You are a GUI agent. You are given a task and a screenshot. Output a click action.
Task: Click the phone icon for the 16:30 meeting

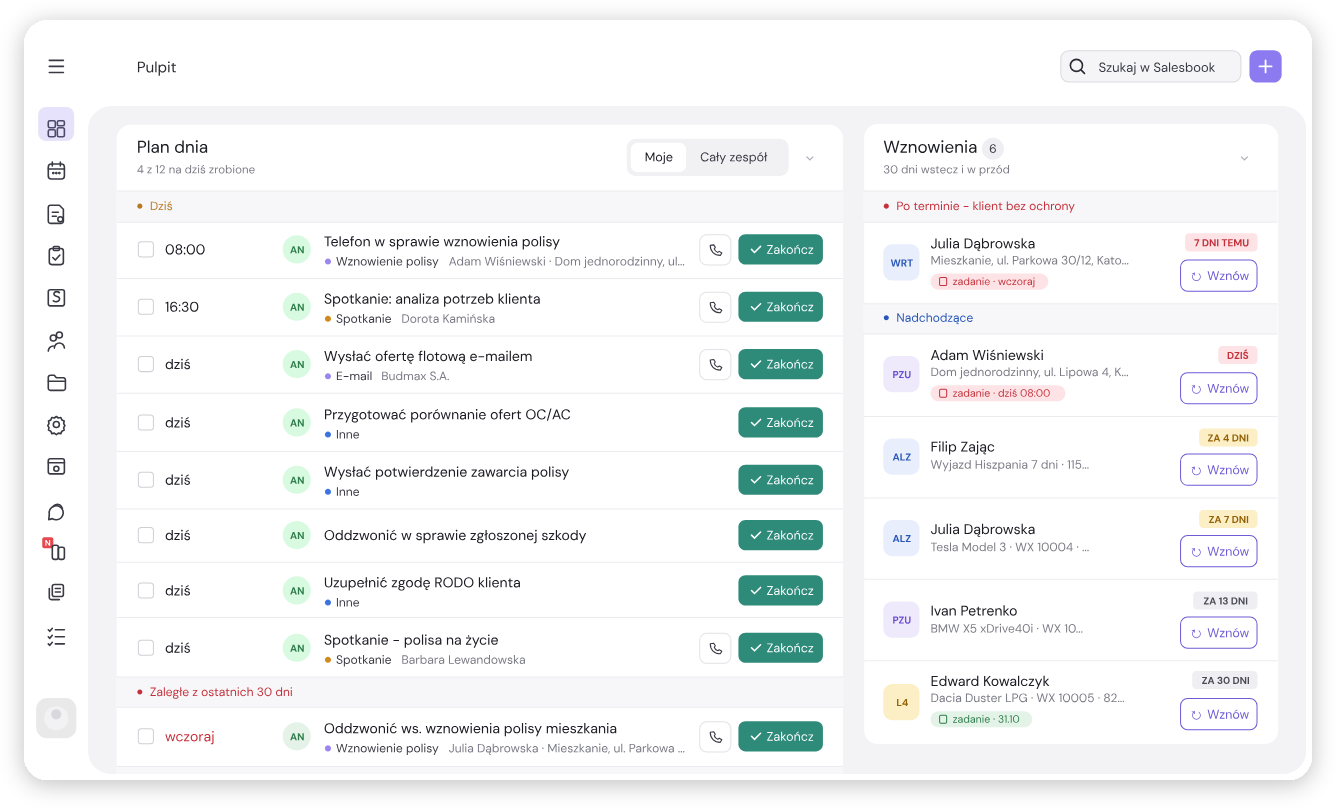click(x=715, y=307)
